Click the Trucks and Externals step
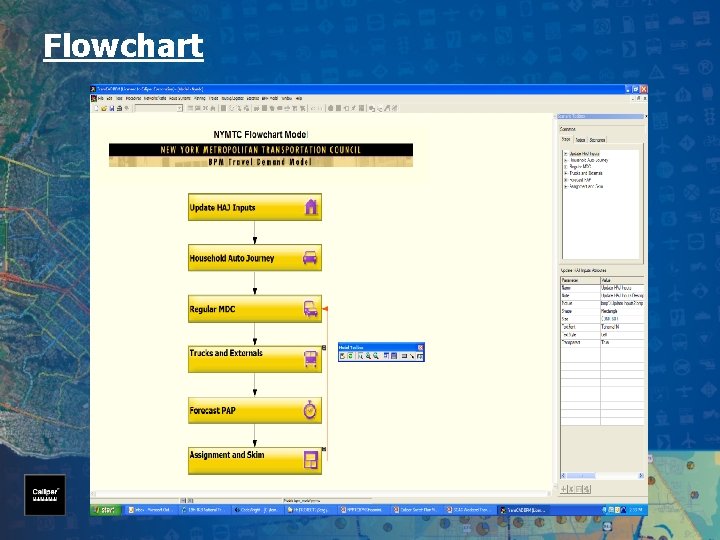Screen dimensions: 720x540 (x=255, y=359)
